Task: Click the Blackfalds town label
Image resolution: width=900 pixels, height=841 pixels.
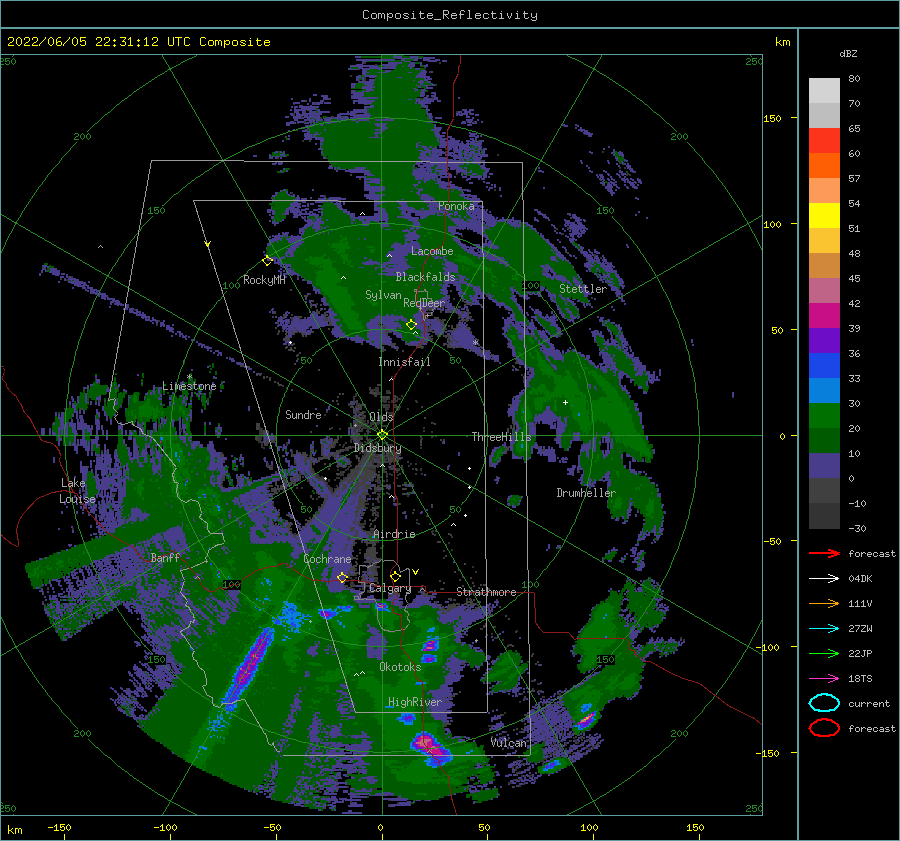Action: pyautogui.click(x=425, y=277)
